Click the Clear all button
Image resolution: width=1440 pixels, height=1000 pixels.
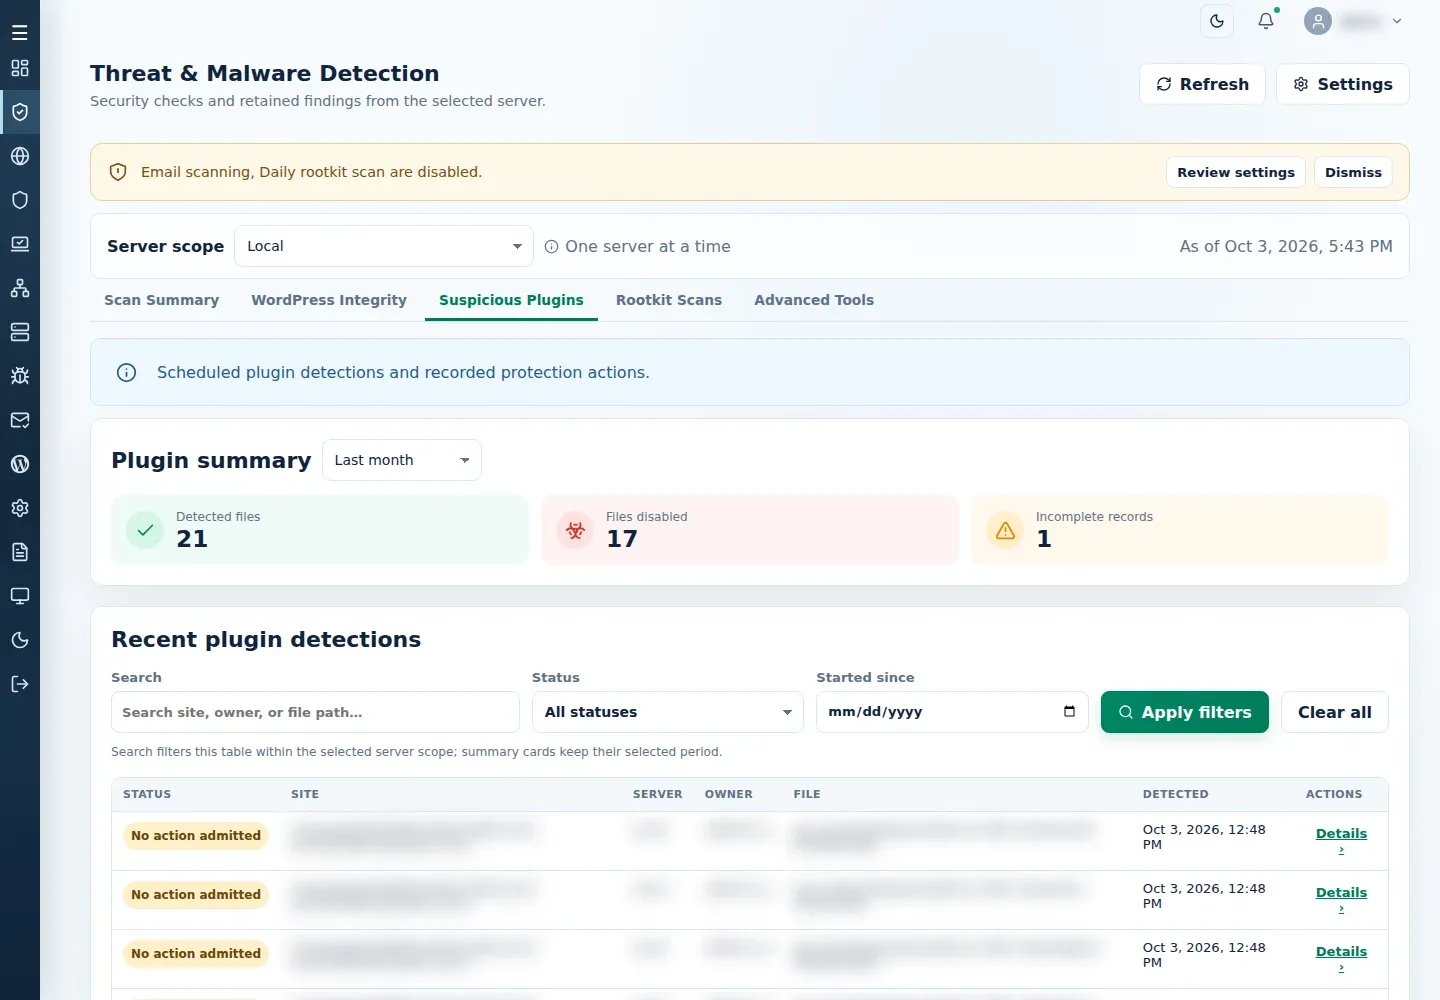click(x=1335, y=712)
